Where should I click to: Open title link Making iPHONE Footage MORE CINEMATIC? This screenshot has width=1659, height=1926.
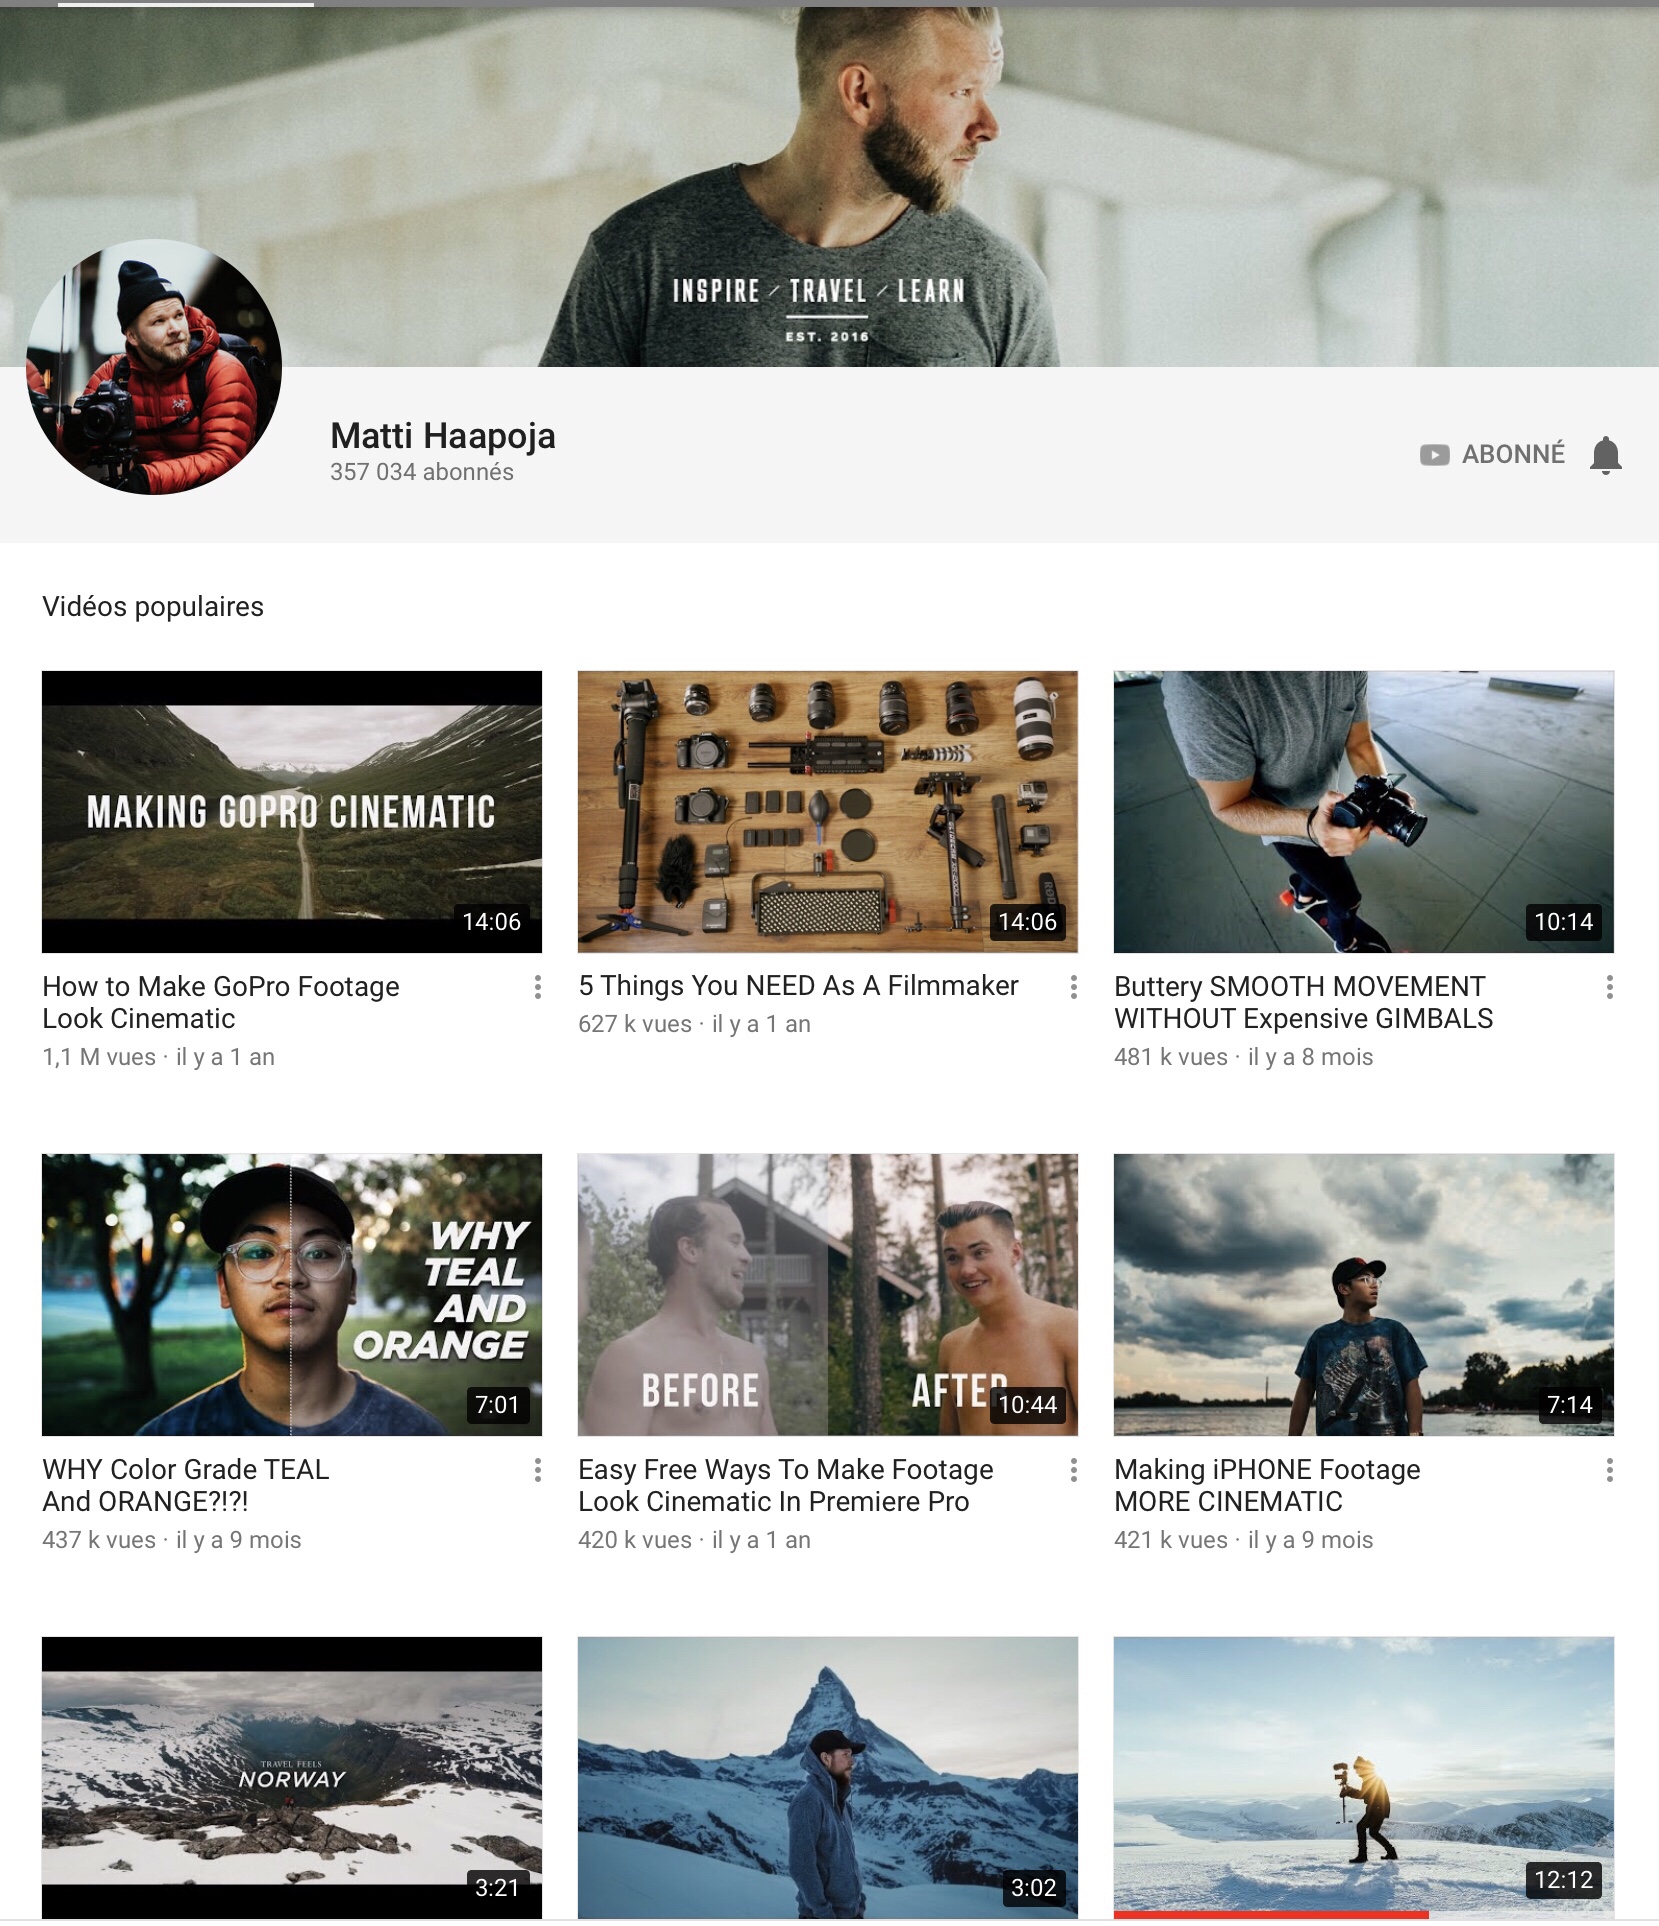point(1266,1485)
